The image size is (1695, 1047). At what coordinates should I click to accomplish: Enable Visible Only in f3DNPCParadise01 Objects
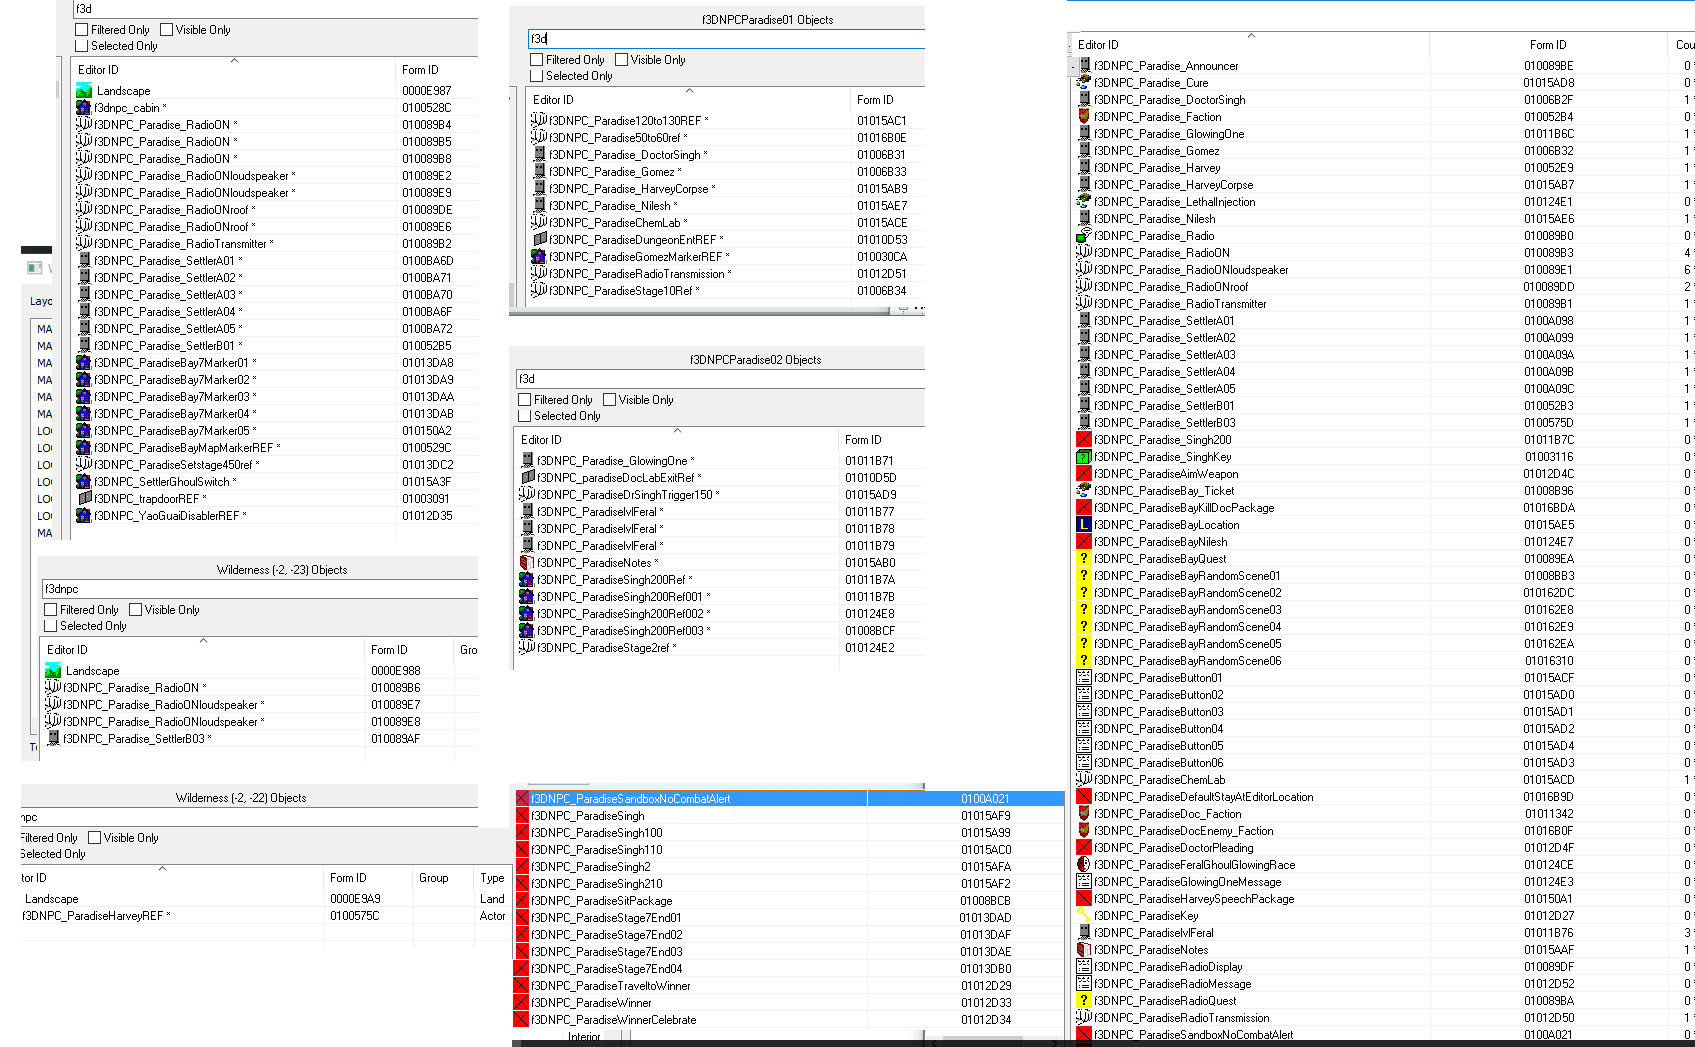(622, 60)
